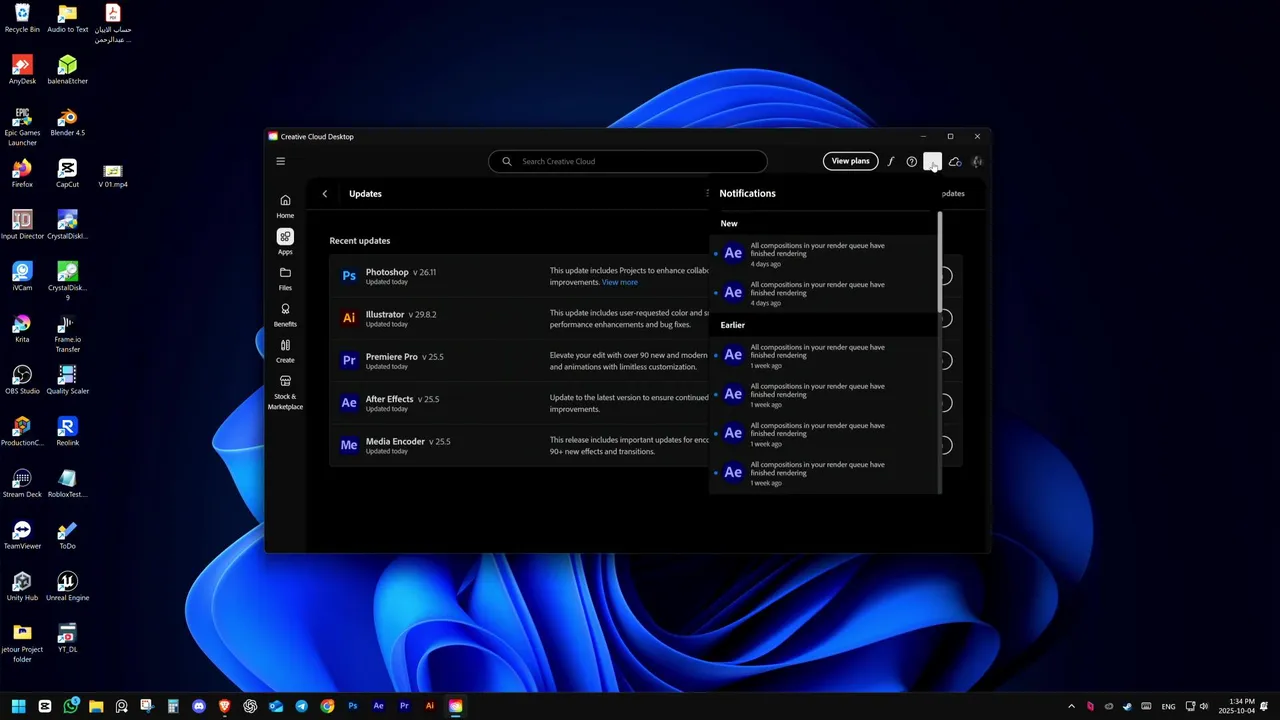Screen dimensions: 1280x720
Task: Open the Recycle Bin
Action: tap(22, 18)
